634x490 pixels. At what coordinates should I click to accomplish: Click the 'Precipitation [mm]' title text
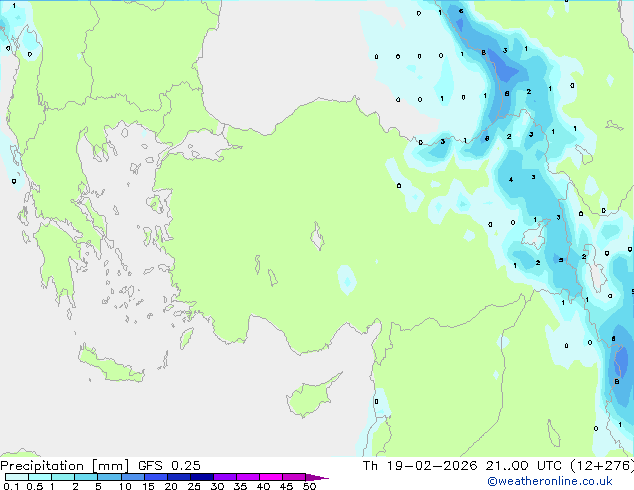pos(65,466)
